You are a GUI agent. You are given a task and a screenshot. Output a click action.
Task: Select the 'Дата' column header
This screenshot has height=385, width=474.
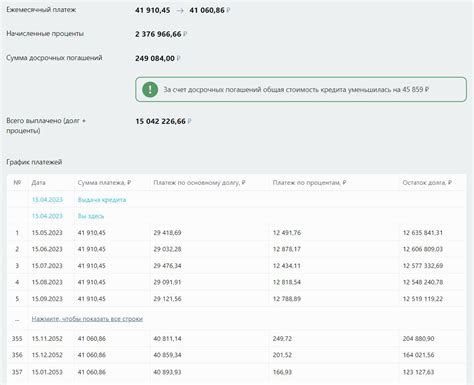point(39,182)
